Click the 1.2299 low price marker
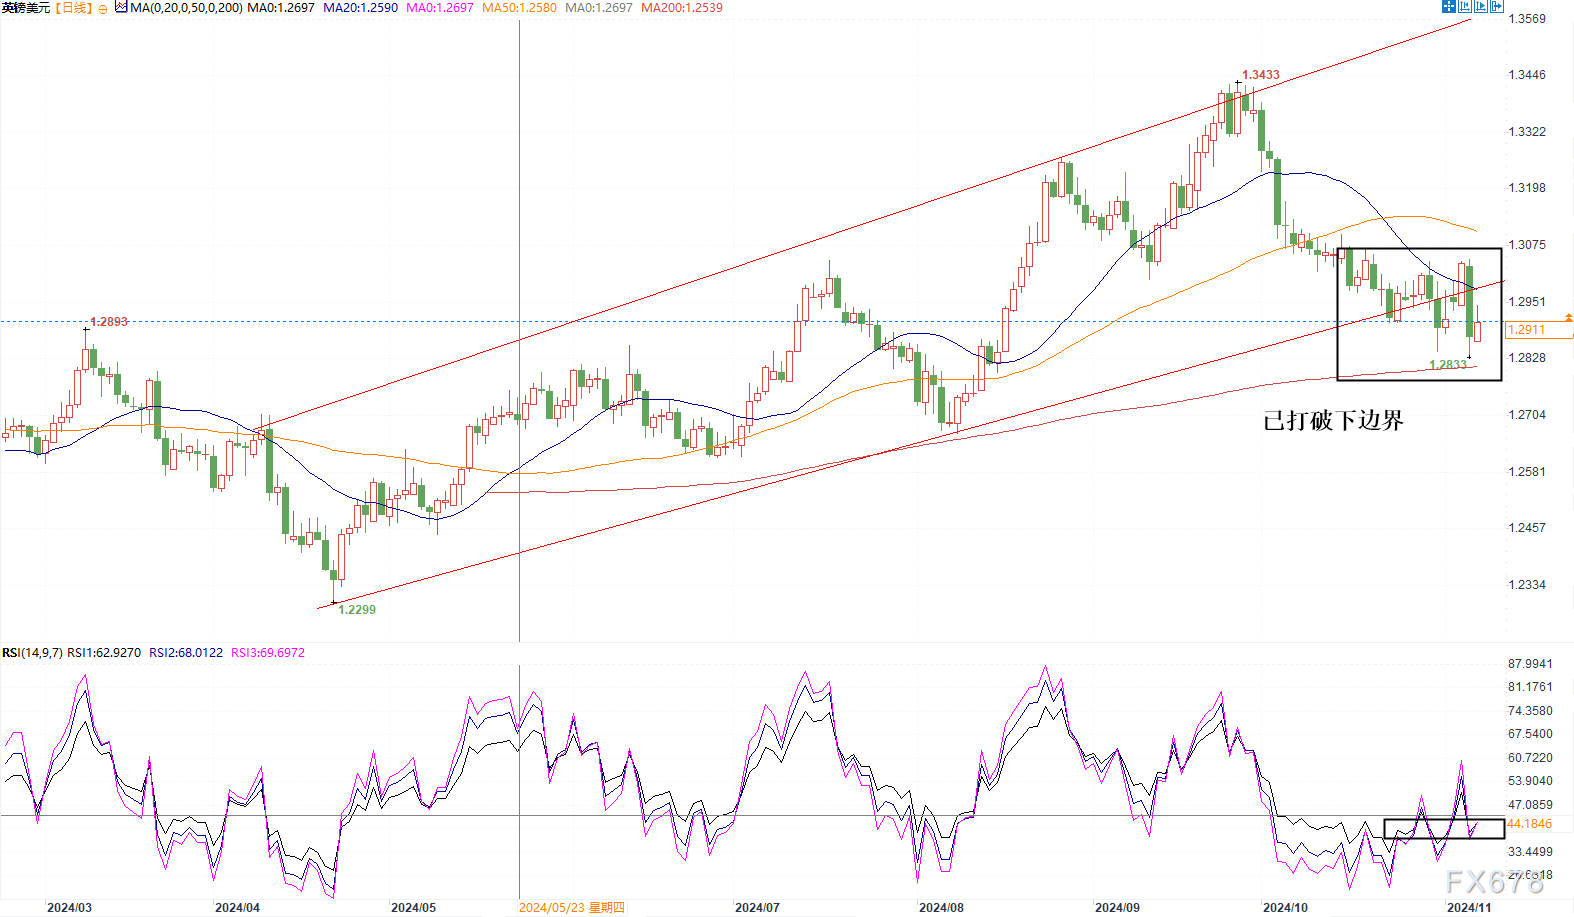This screenshot has width=1574, height=917. (357, 610)
